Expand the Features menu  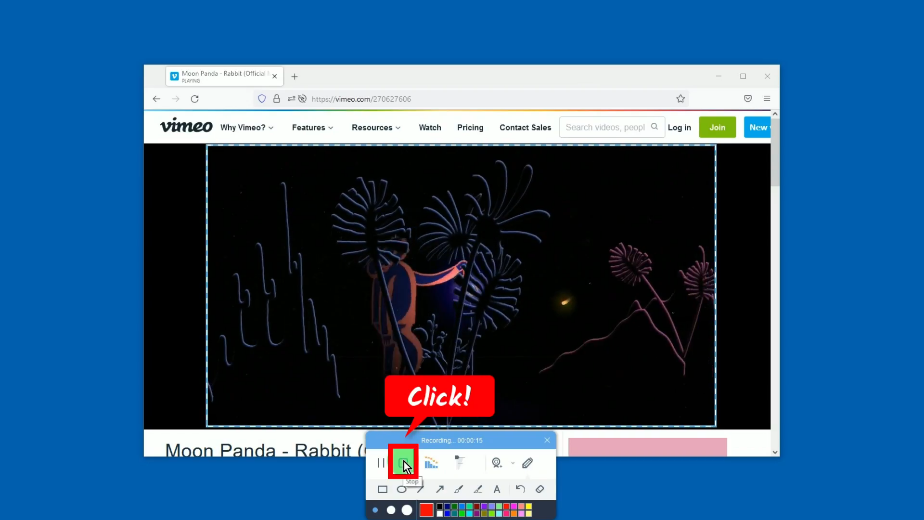pos(312,127)
